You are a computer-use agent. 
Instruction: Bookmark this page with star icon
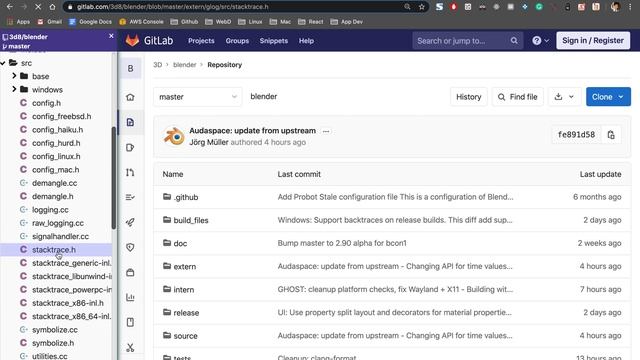[x=422, y=7]
